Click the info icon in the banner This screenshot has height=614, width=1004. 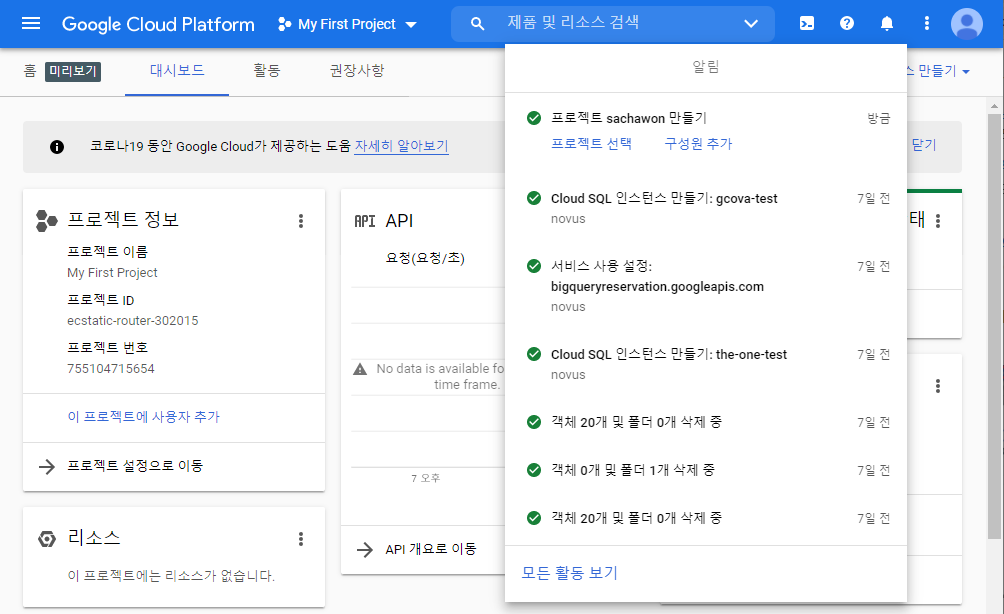(57, 147)
